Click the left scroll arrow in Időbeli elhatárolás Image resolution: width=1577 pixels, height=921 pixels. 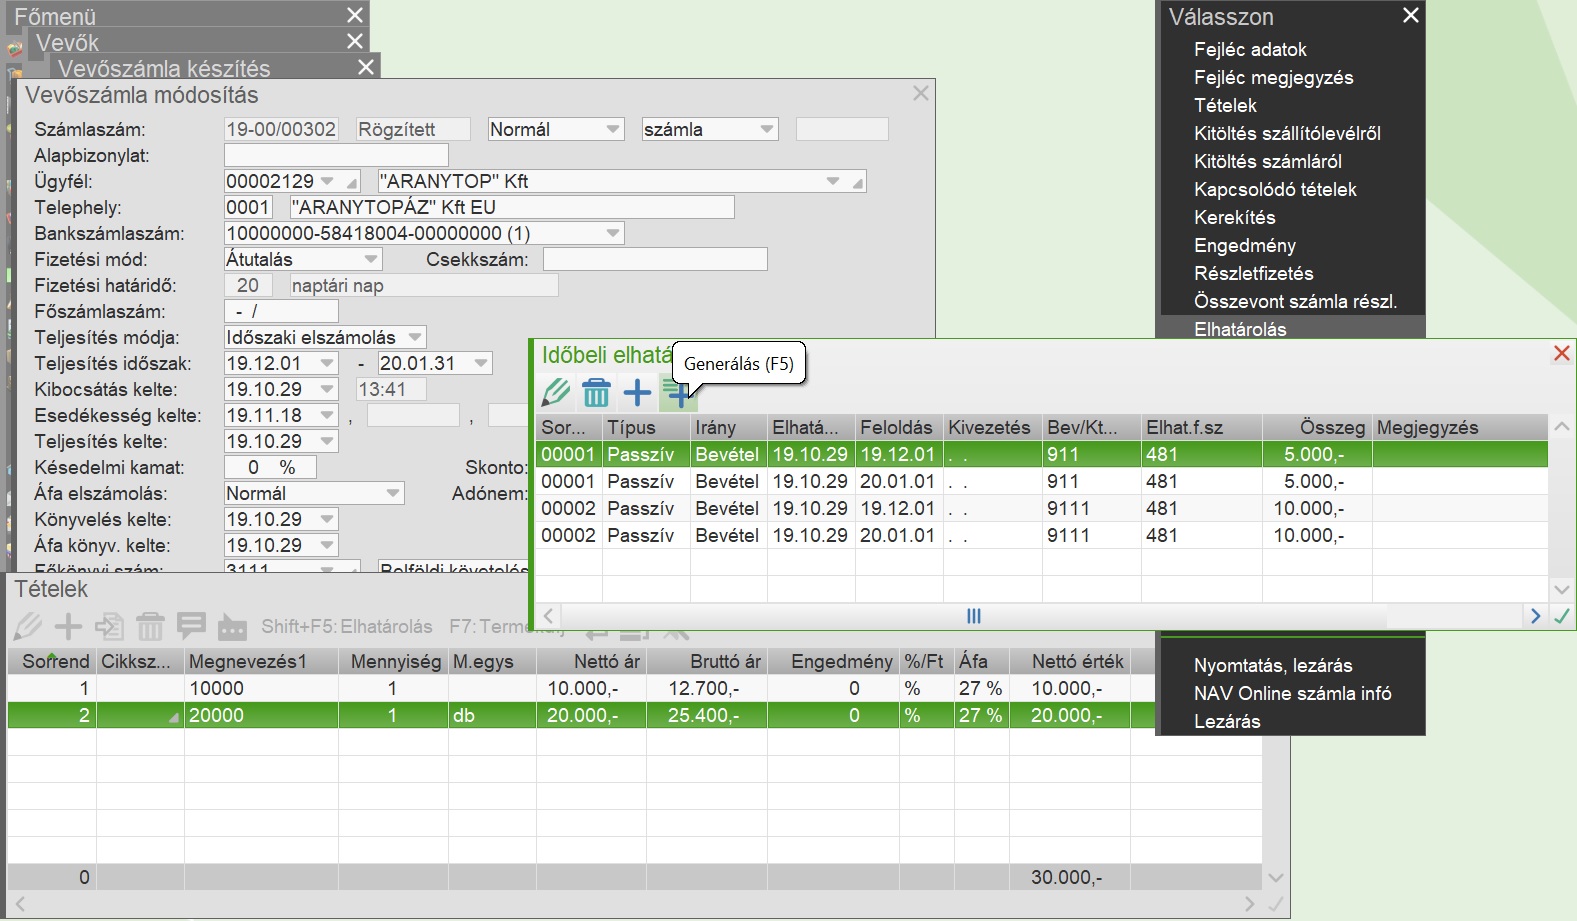[548, 616]
